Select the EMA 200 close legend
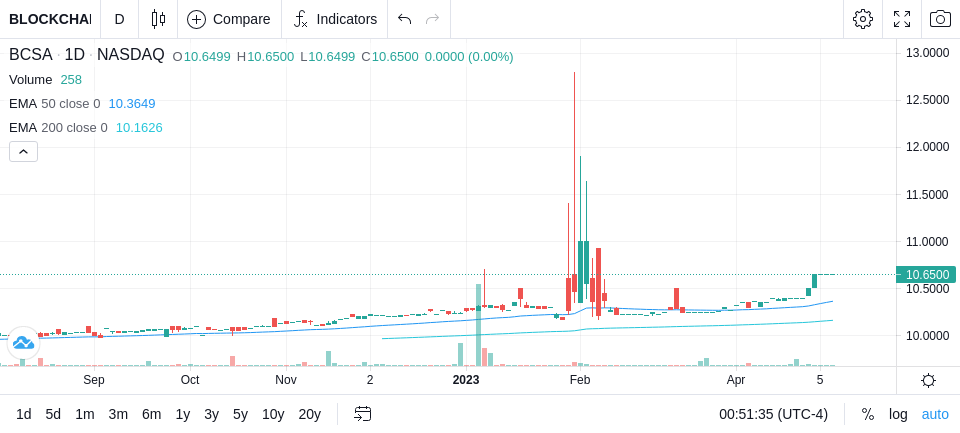This screenshot has width=960, height=433. (86, 128)
